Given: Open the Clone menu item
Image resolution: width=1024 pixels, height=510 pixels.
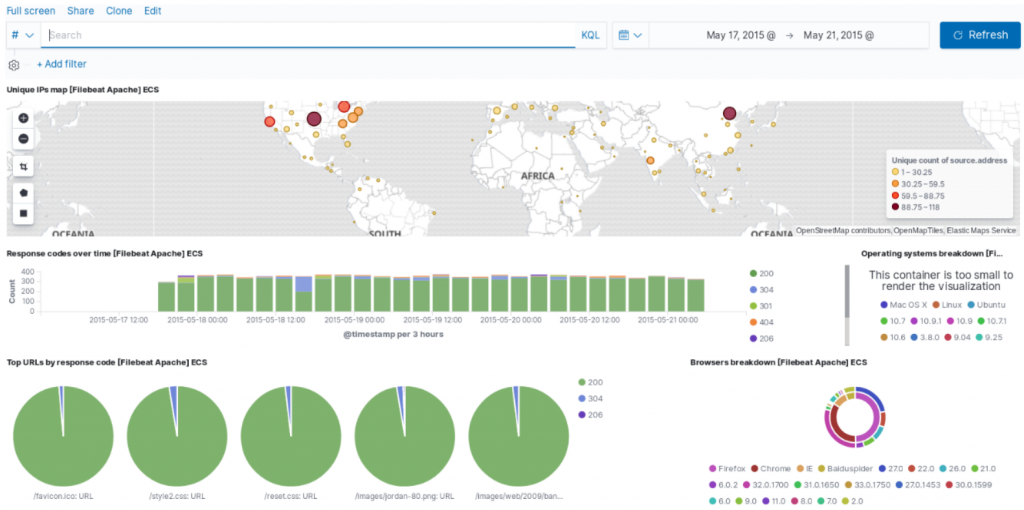Looking at the screenshot, I should (x=119, y=11).
